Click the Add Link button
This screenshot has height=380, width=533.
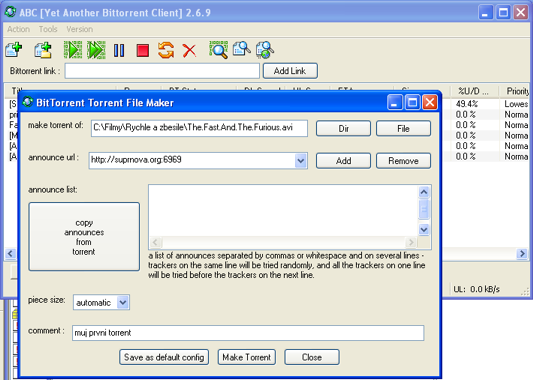(x=290, y=71)
